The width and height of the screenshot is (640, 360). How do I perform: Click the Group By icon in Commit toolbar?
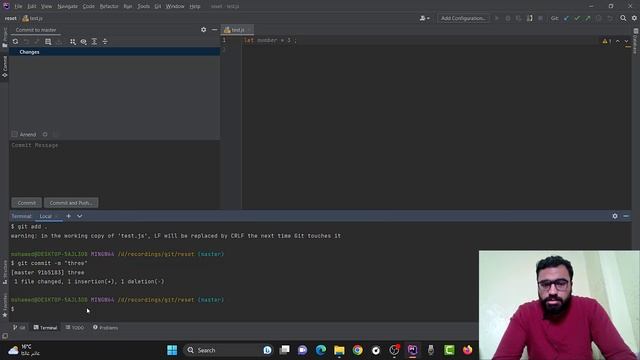tap(73, 42)
